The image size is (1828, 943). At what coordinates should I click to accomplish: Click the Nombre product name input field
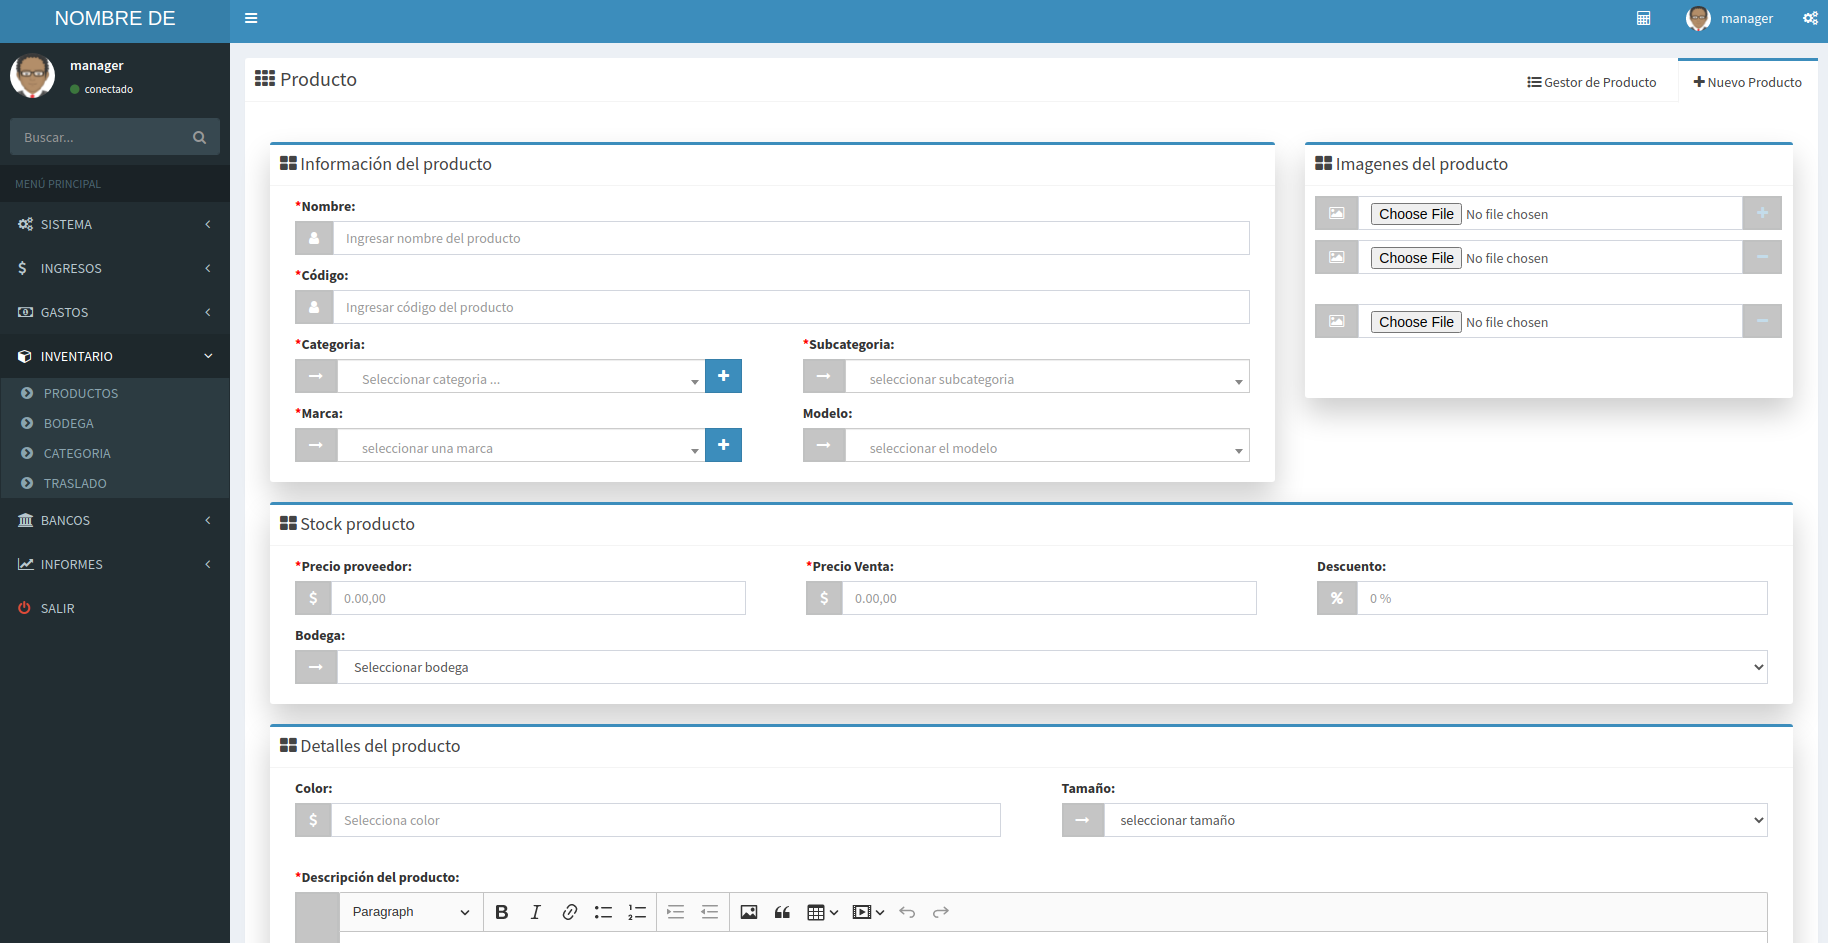(x=790, y=238)
